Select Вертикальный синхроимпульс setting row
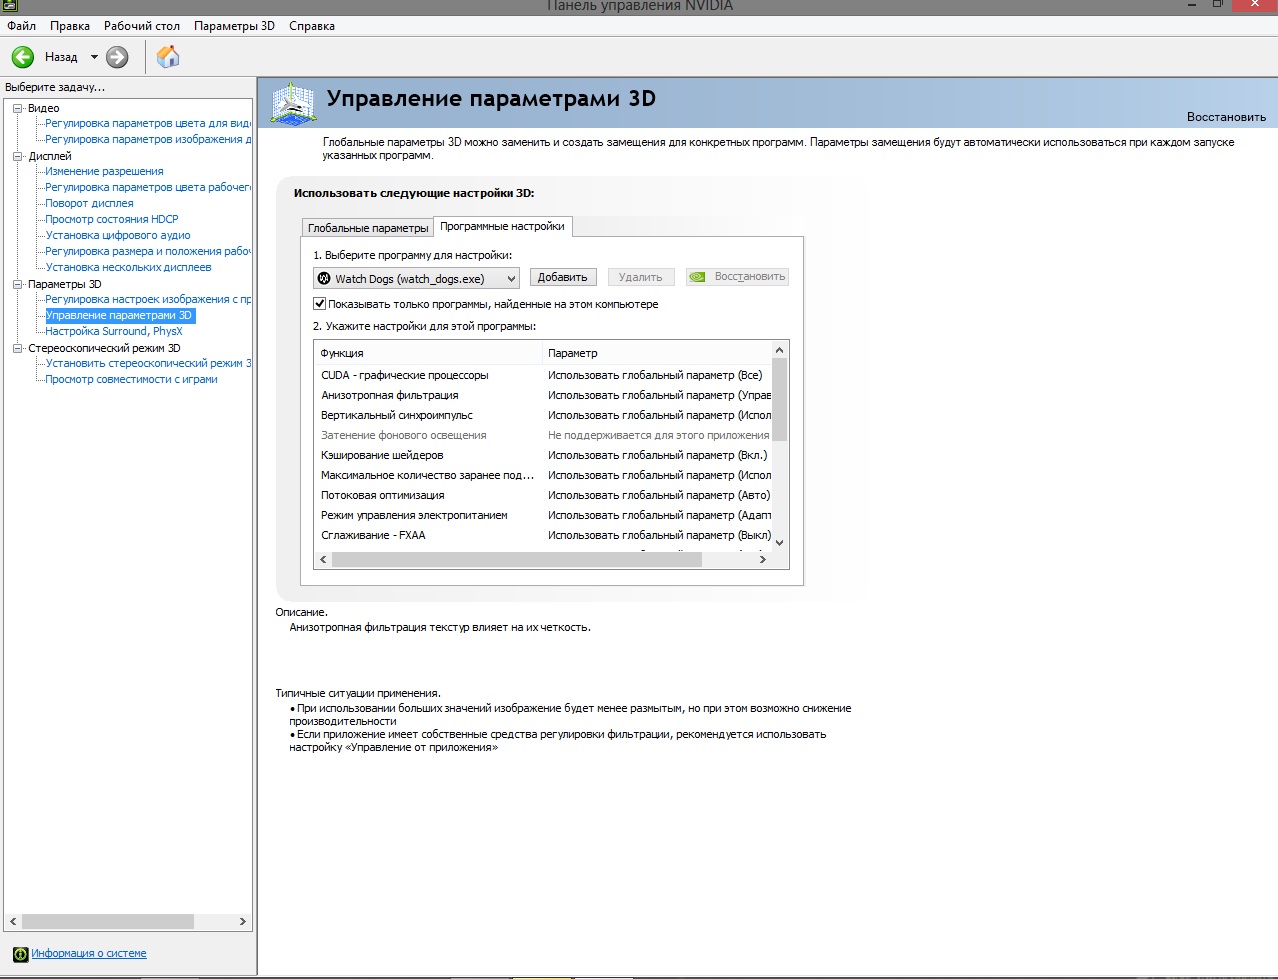1278x979 pixels. [544, 416]
